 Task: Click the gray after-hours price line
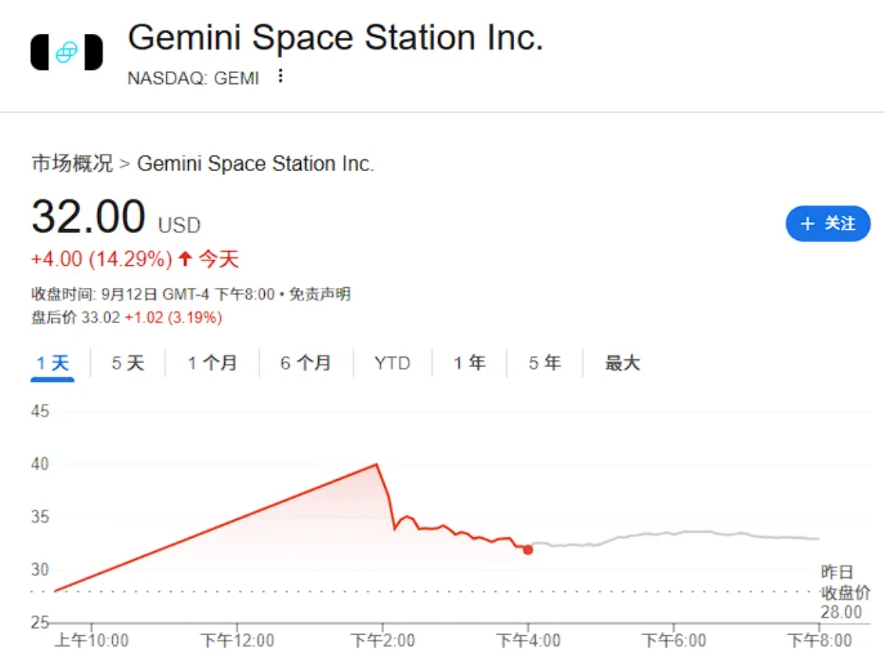(x=674, y=537)
